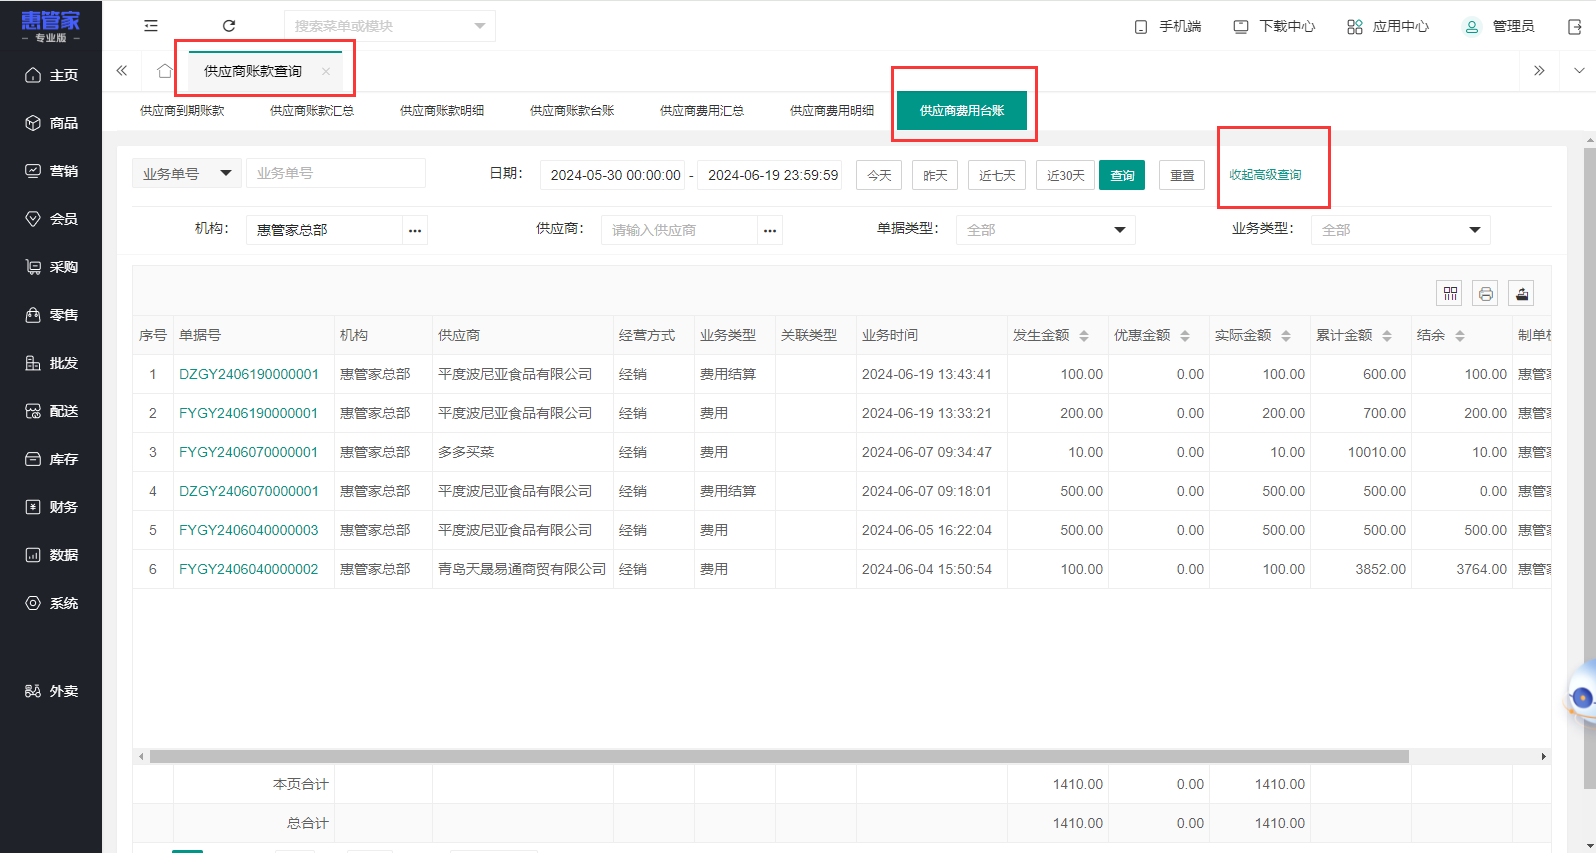Click the logout icon at top right
The width and height of the screenshot is (1596, 853).
coord(1575,27)
